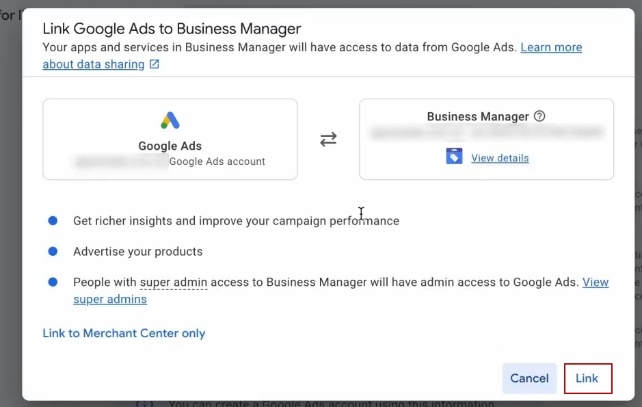Select the Business Manager card heading
This screenshot has width=642, height=407.
(x=479, y=116)
